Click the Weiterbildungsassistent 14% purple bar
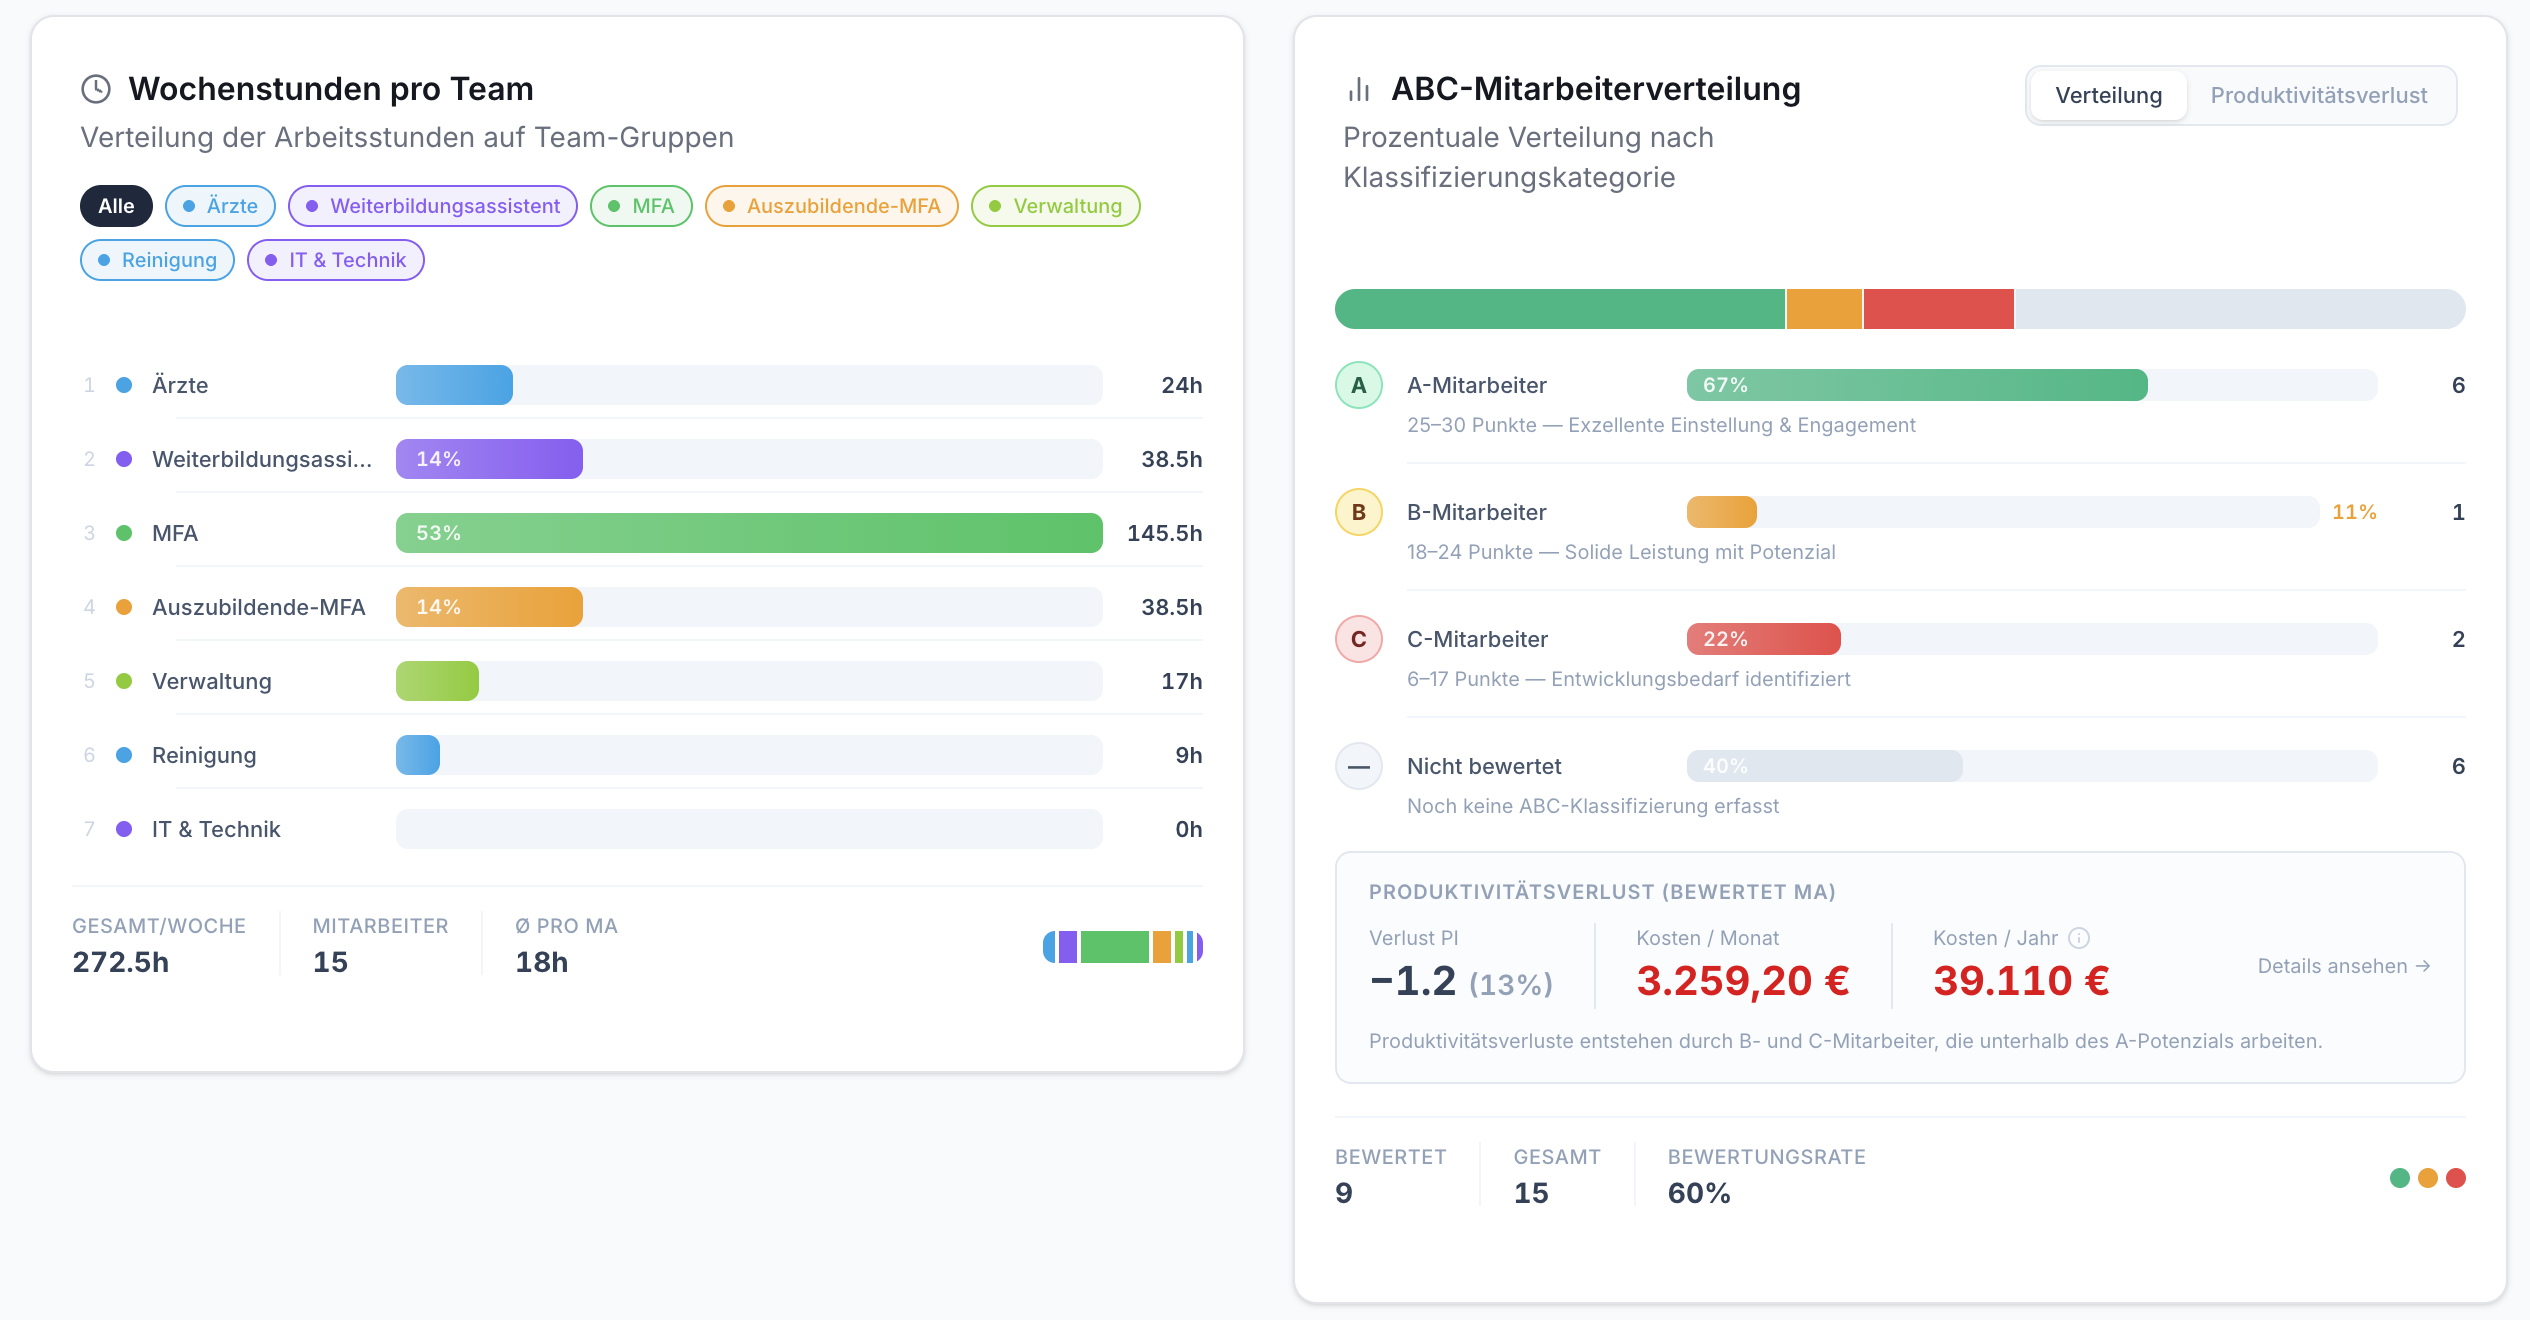Image resolution: width=2530 pixels, height=1320 pixels. [489, 459]
